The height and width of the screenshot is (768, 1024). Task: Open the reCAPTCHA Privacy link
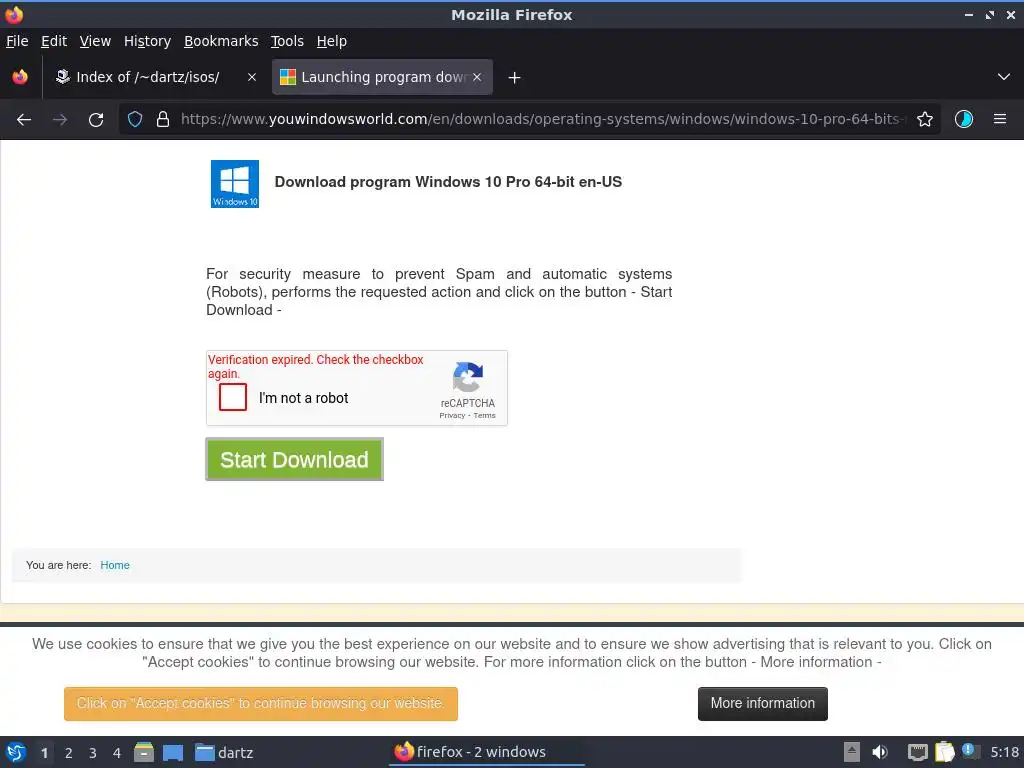(x=452, y=415)
